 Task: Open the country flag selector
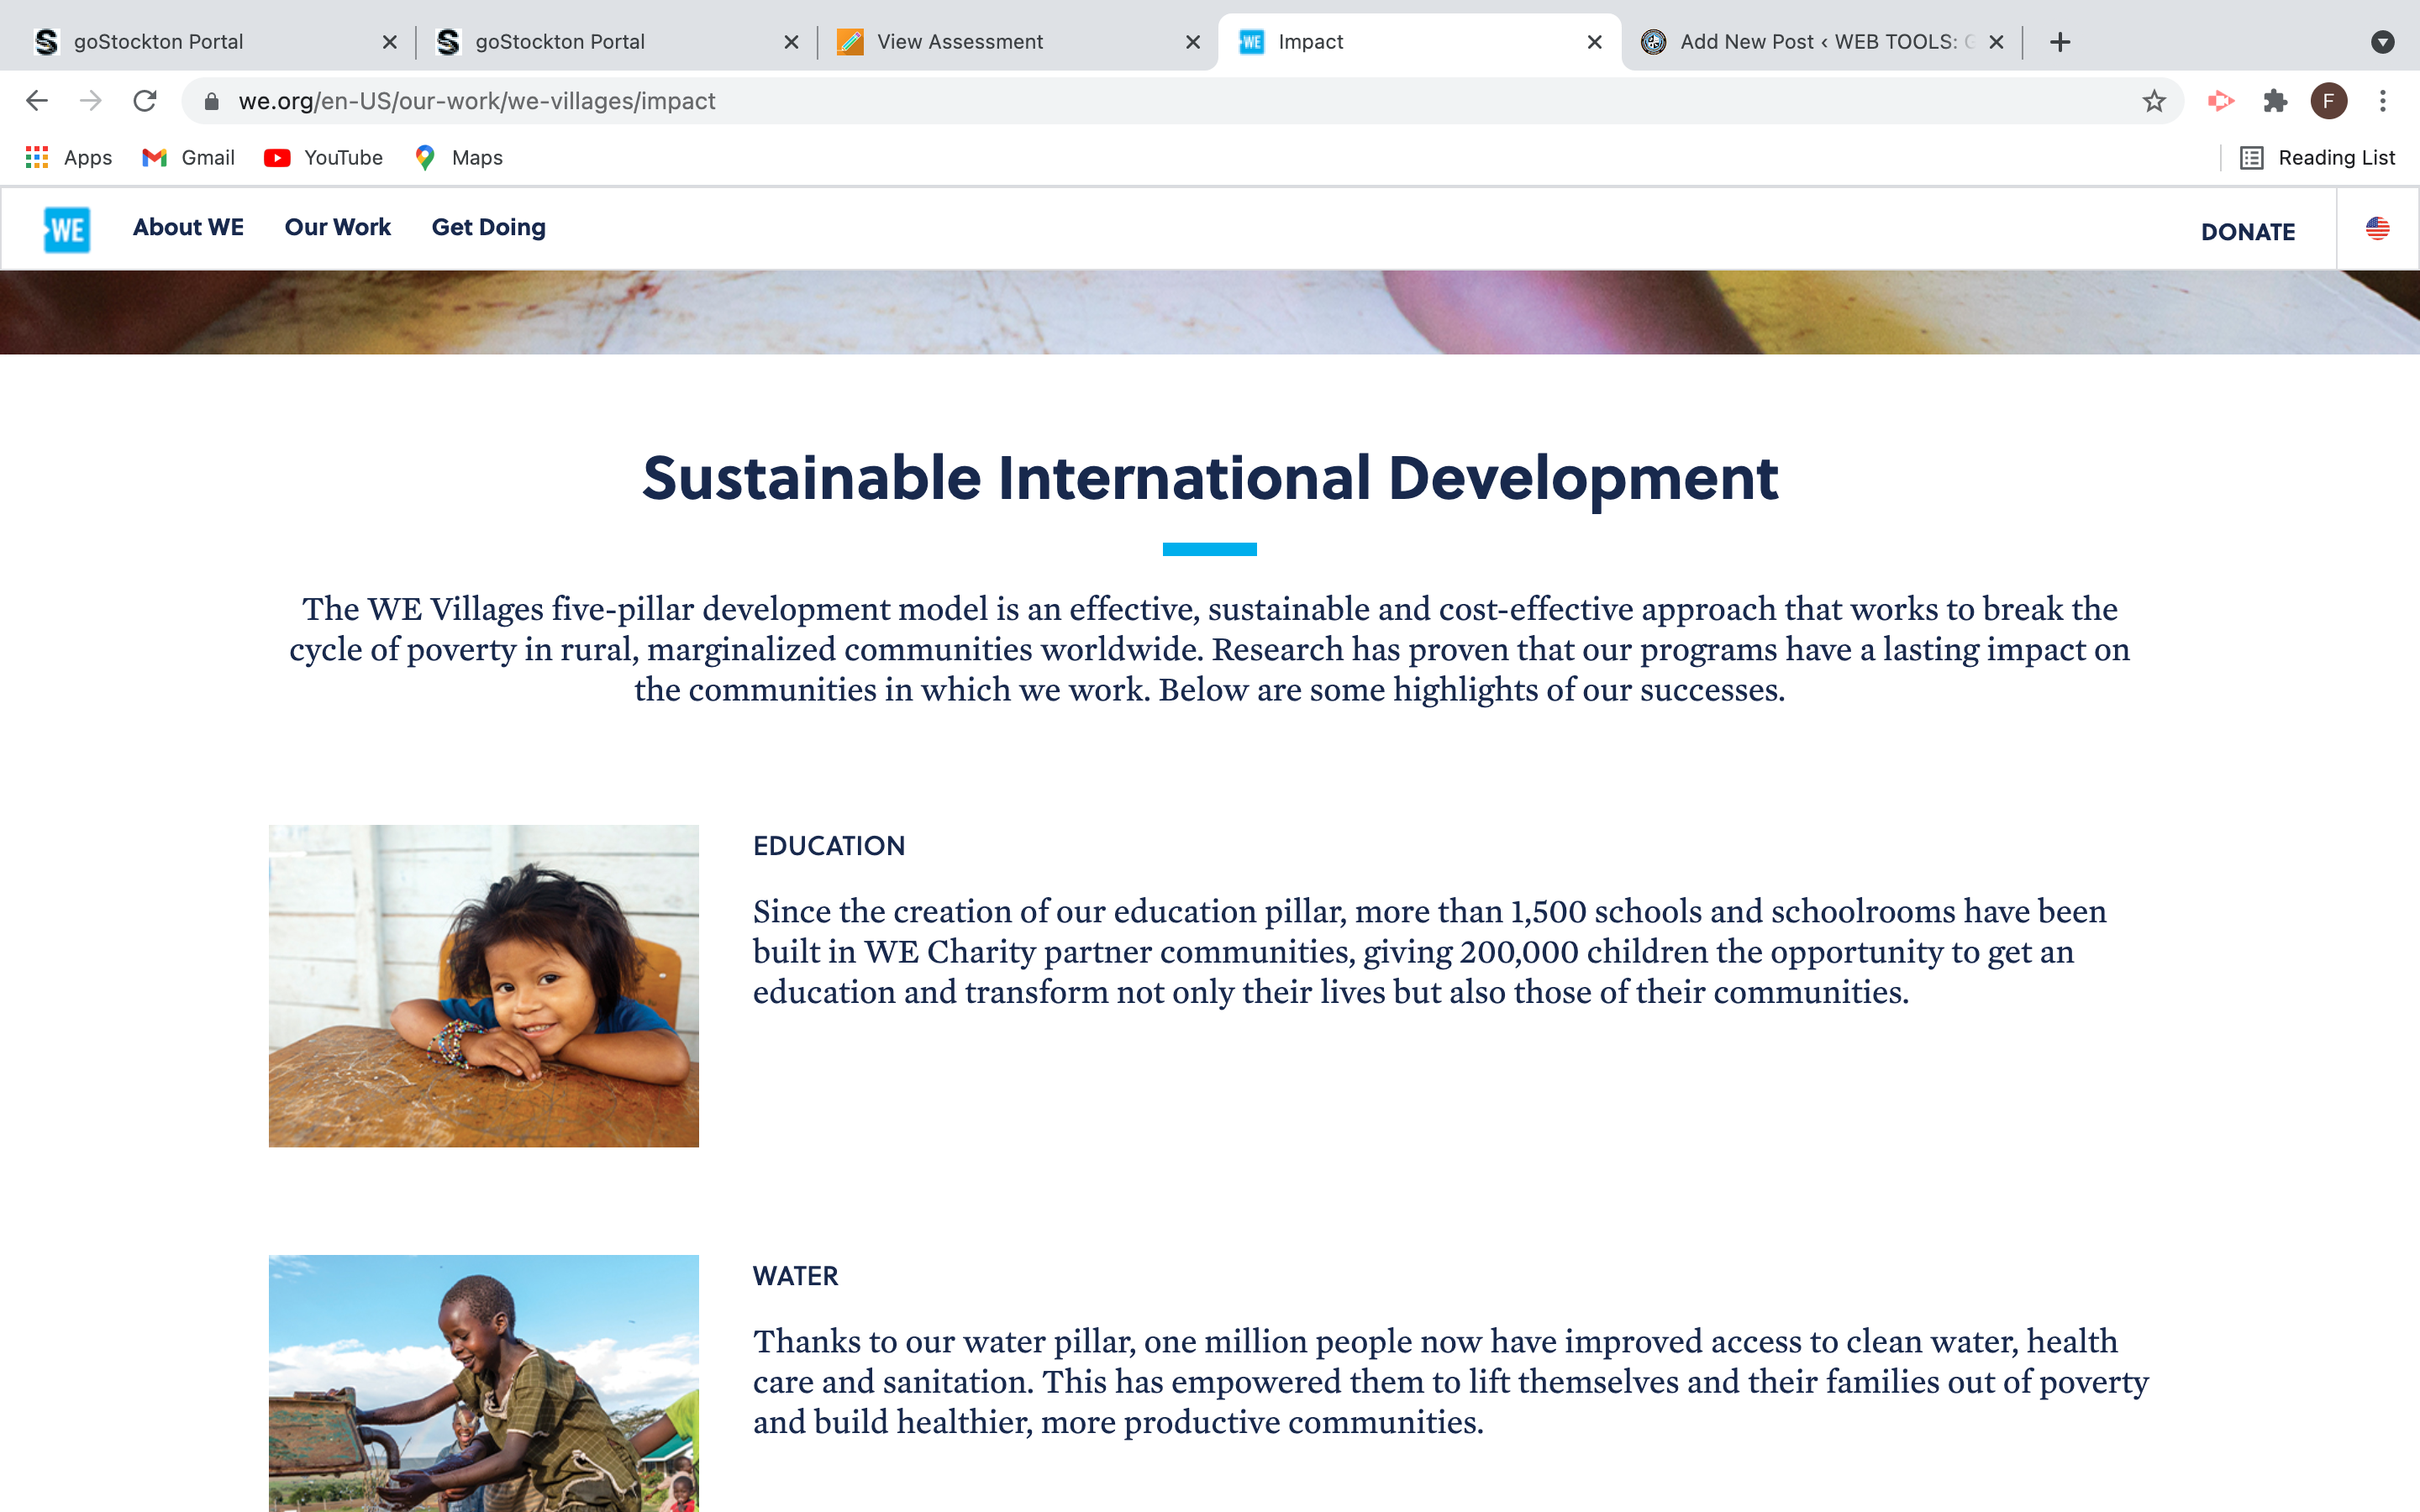click(2378, 229)
